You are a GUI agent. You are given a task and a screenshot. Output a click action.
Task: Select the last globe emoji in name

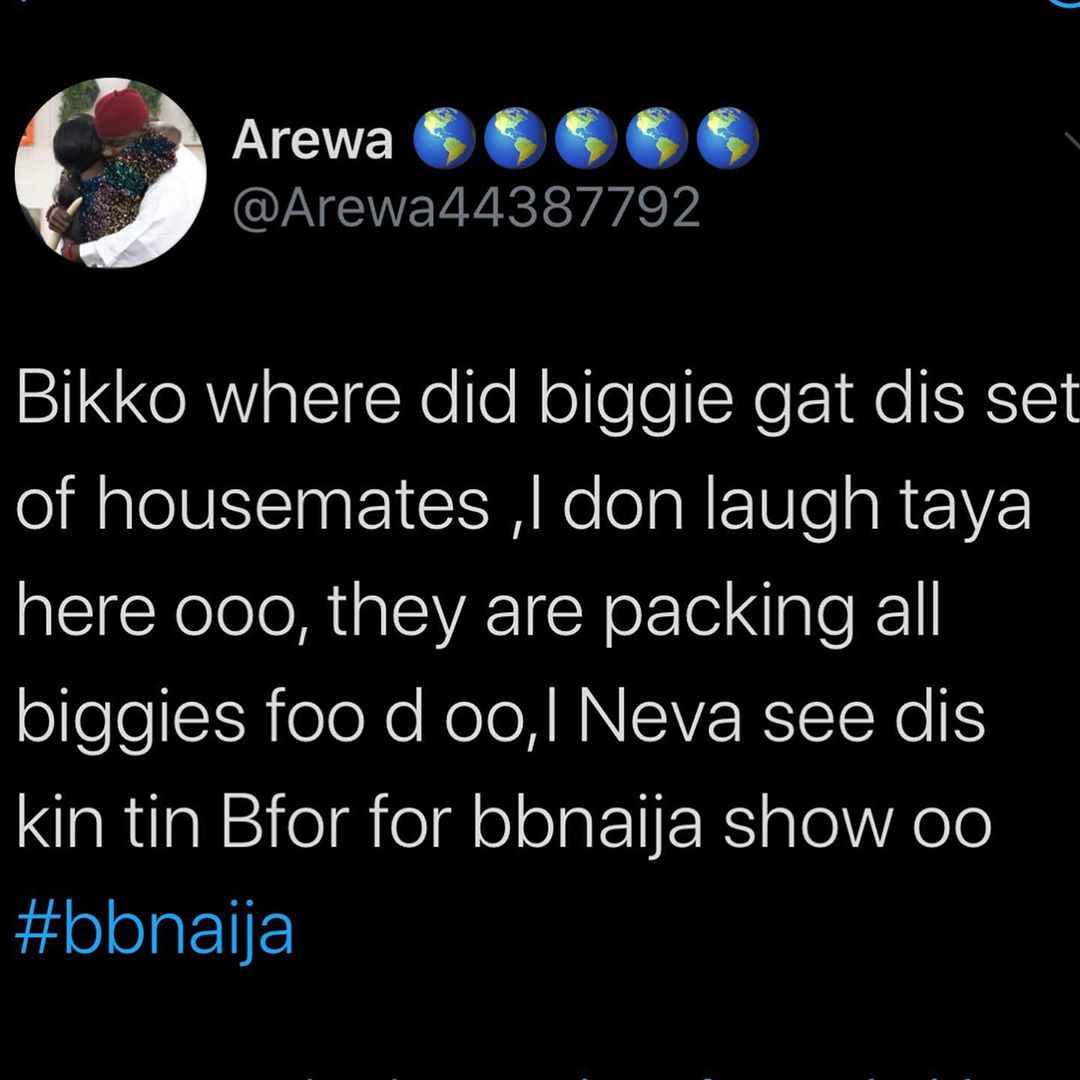point(728,138)
